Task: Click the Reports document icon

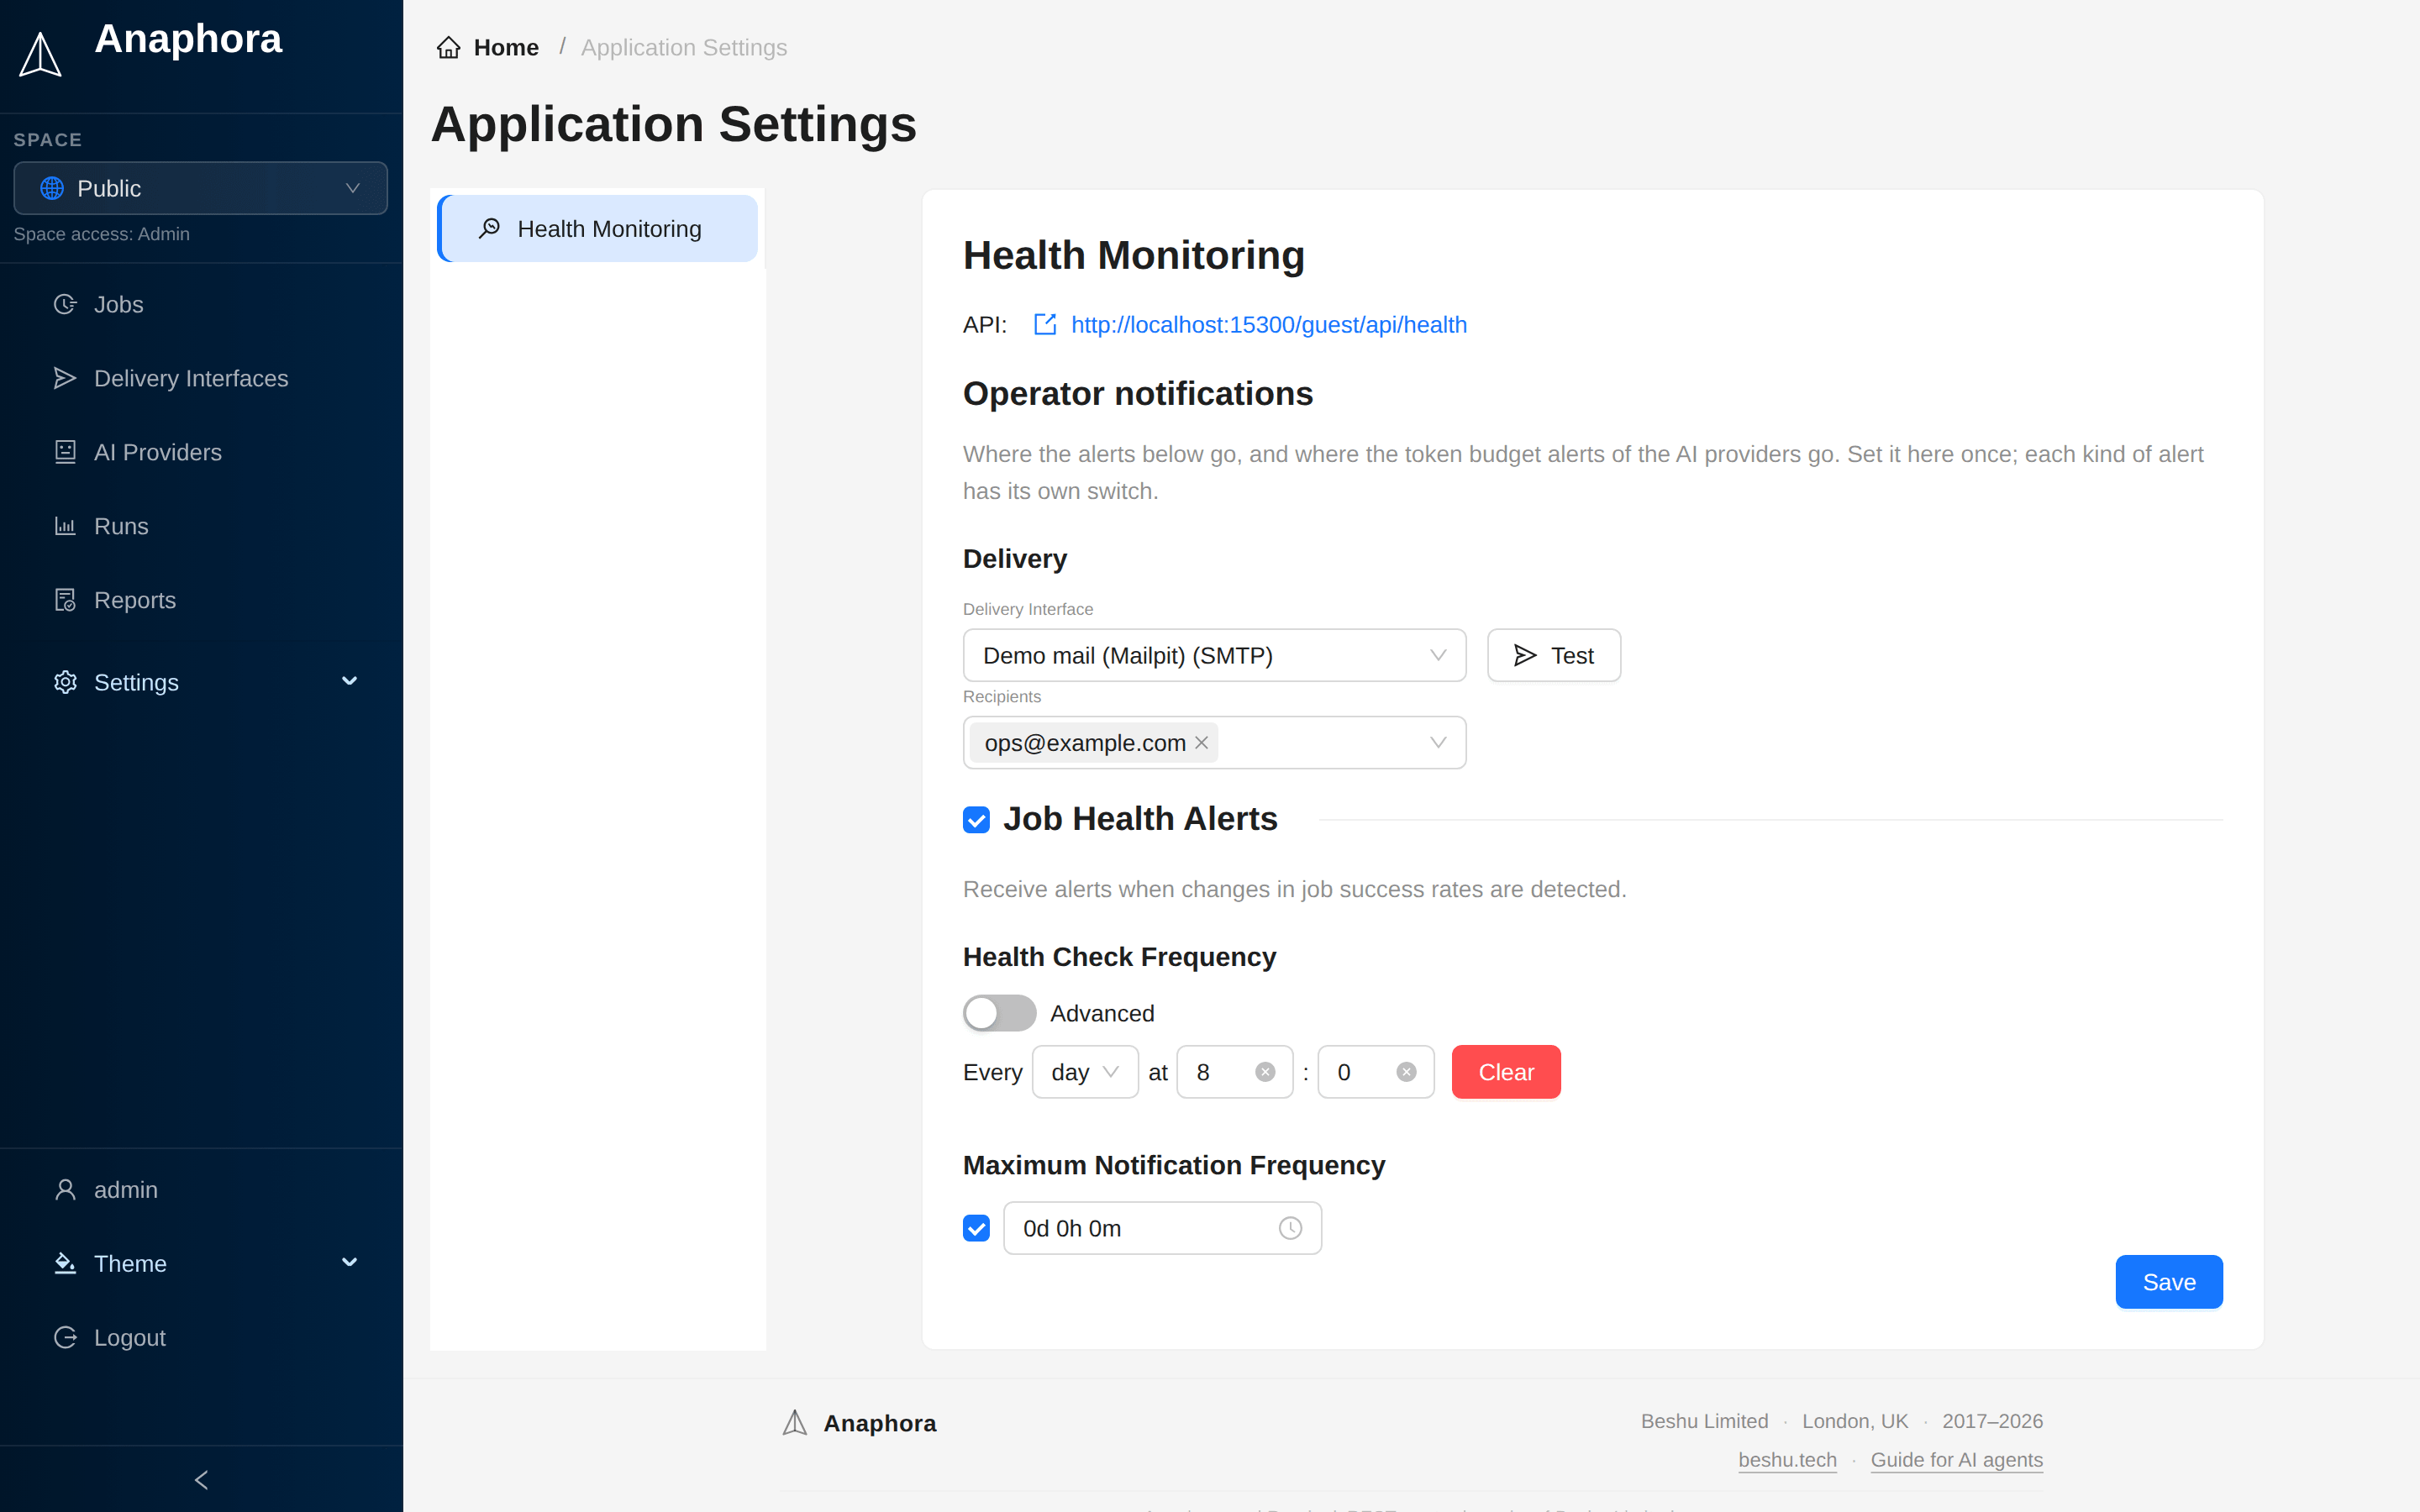Action: 65,600
